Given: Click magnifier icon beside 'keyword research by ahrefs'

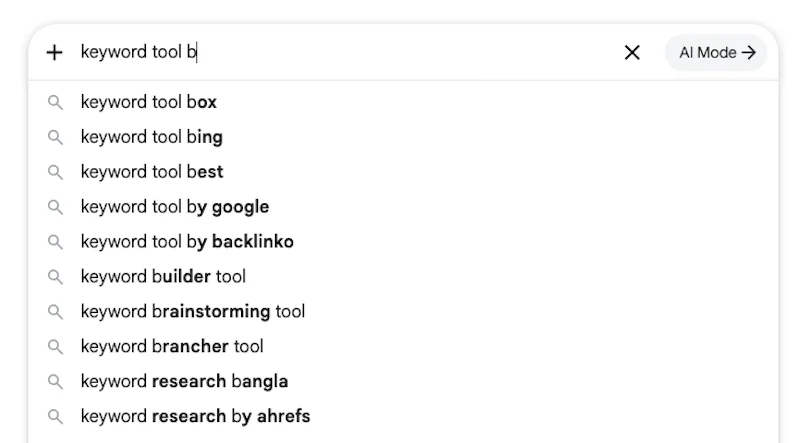Looking at the screenshot, I should tap(55, 417).
